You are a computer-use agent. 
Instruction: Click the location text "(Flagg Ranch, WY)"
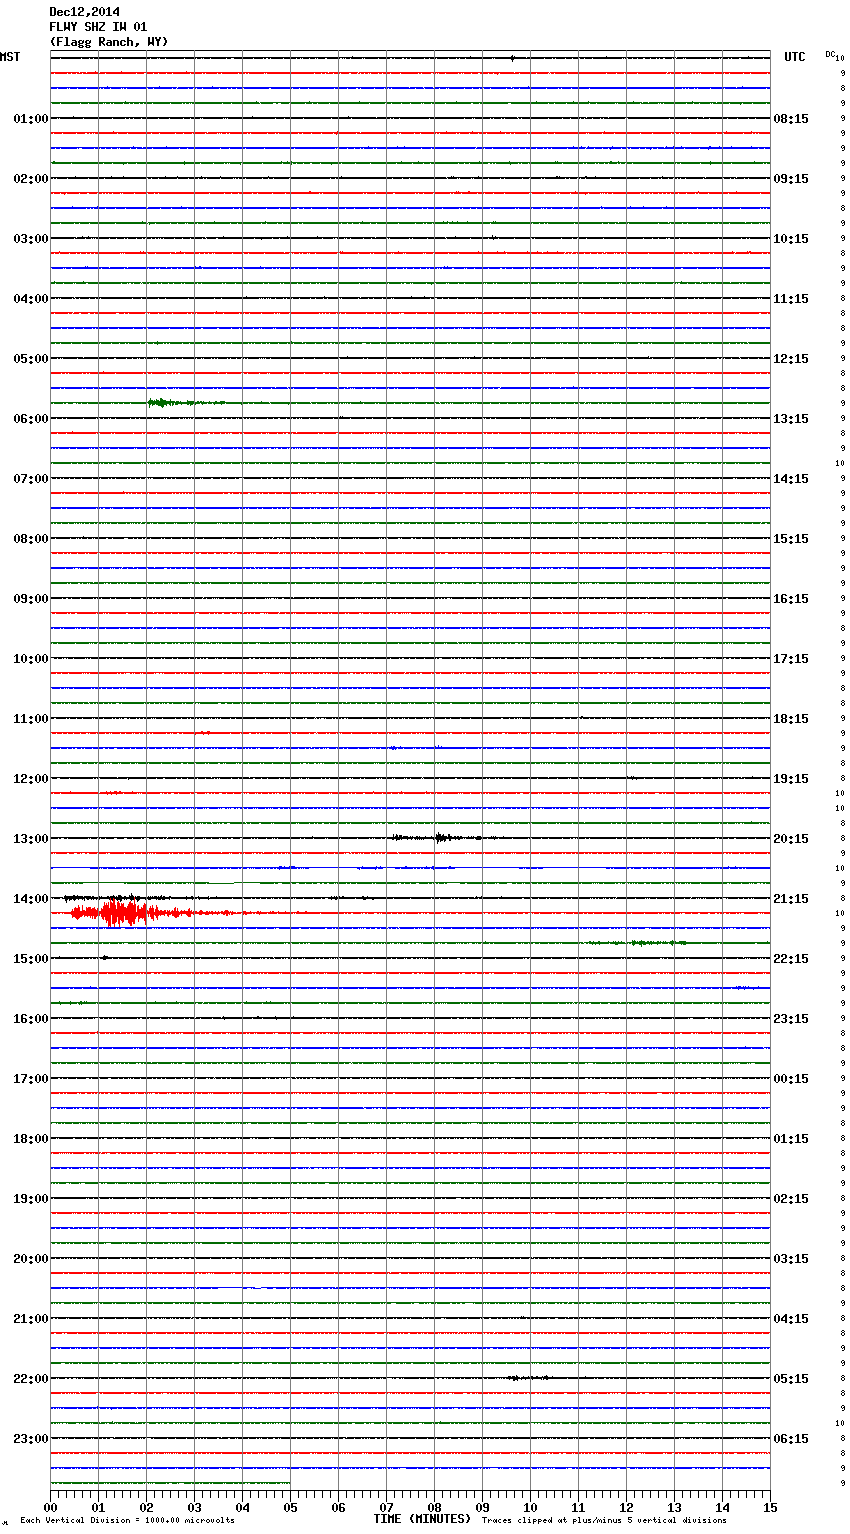[x=109, y=42]
